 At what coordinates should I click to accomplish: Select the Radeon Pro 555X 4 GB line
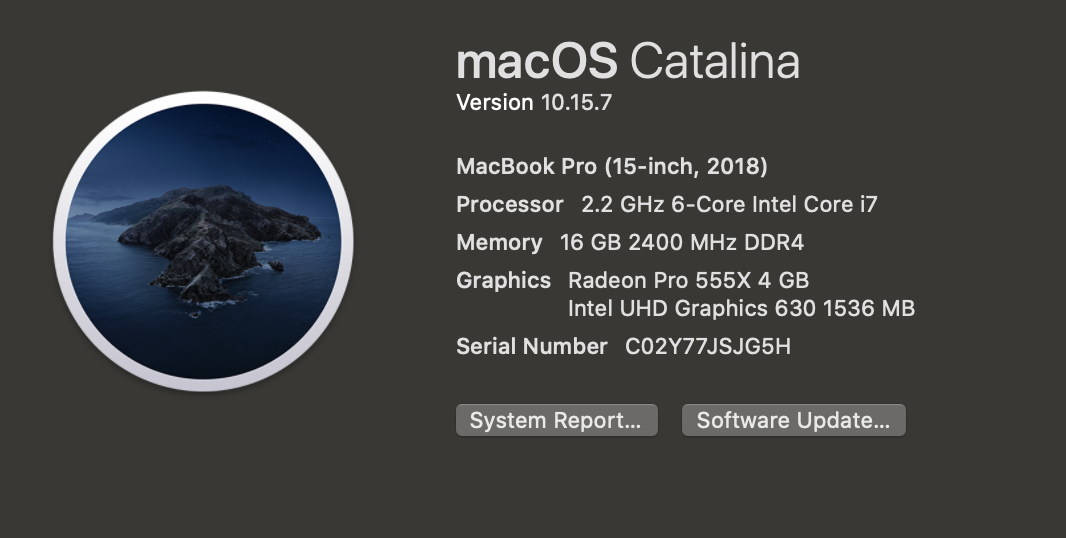click(688, 280)
